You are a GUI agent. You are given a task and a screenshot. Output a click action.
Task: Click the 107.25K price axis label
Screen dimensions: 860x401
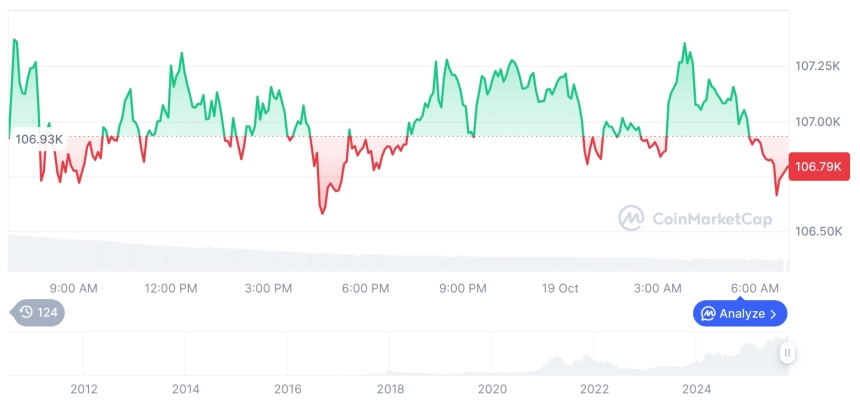(818, 66)
